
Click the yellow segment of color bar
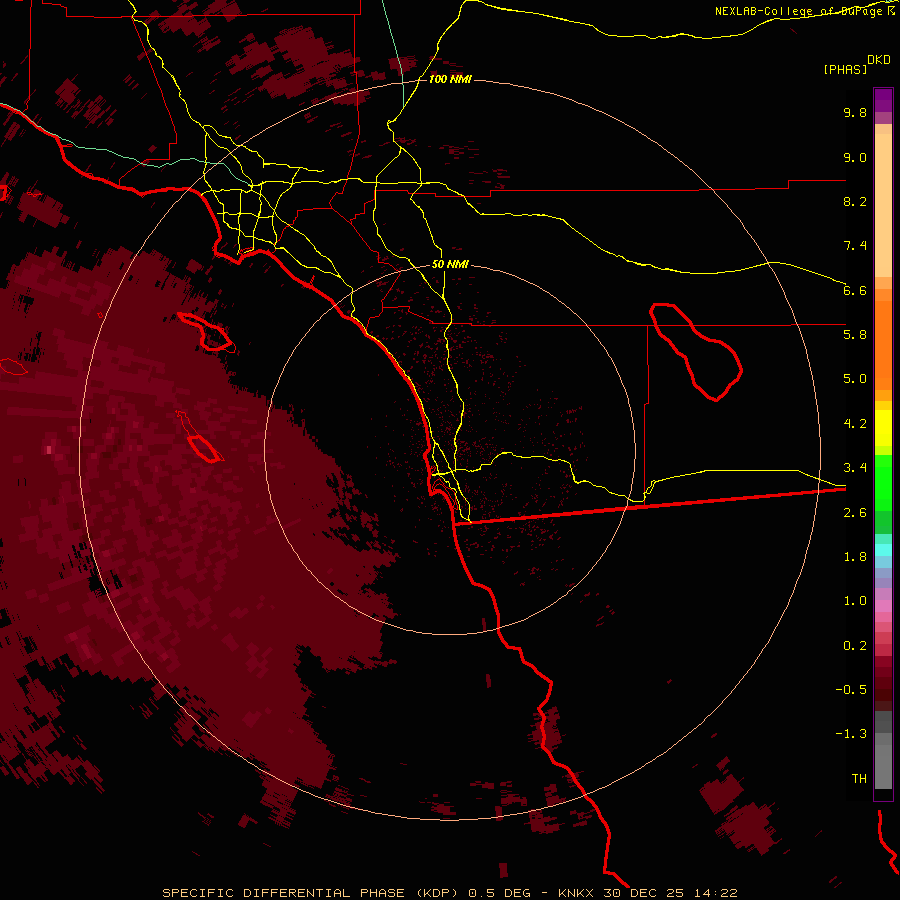[883, 428]
